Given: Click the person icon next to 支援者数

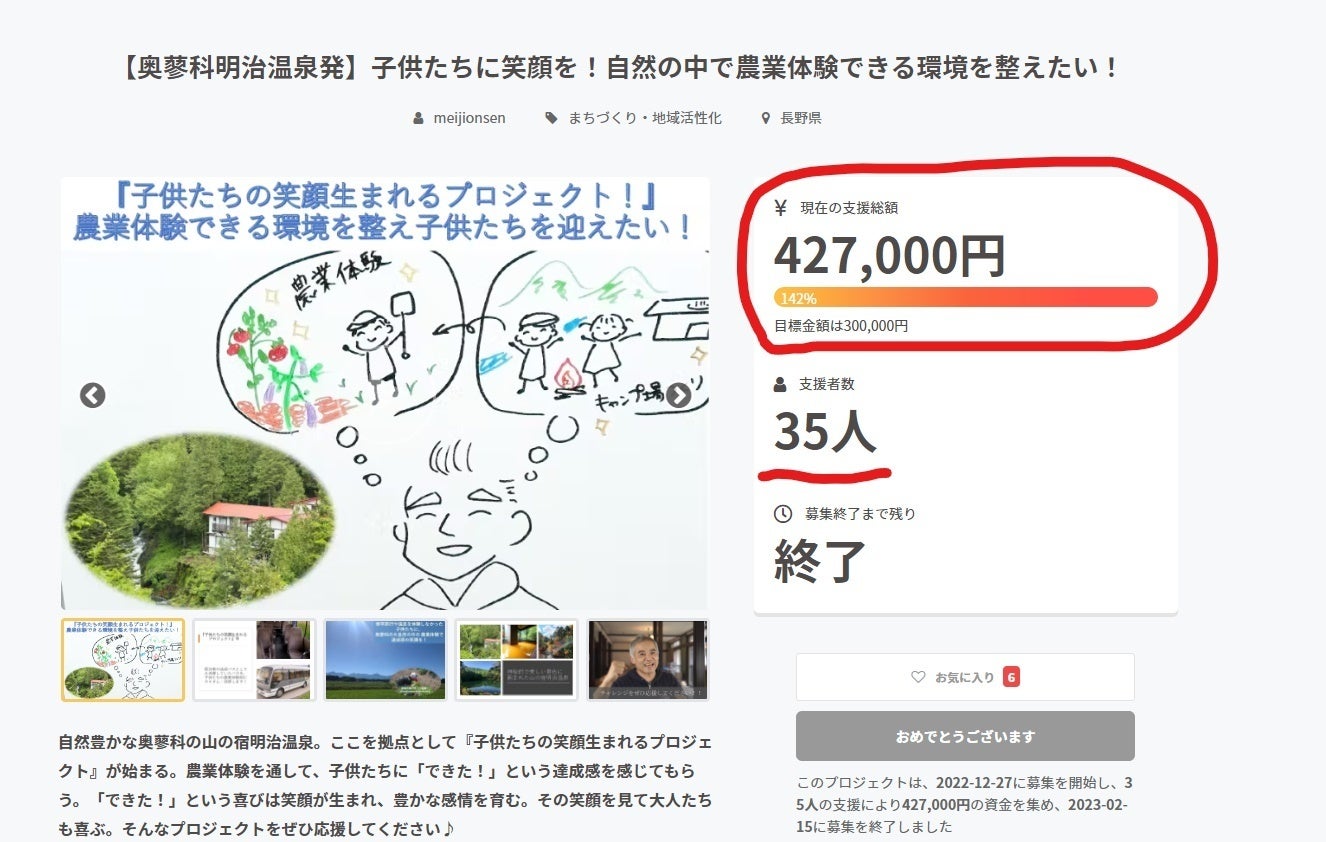Looking at the screenshot, I should [781, 384].
